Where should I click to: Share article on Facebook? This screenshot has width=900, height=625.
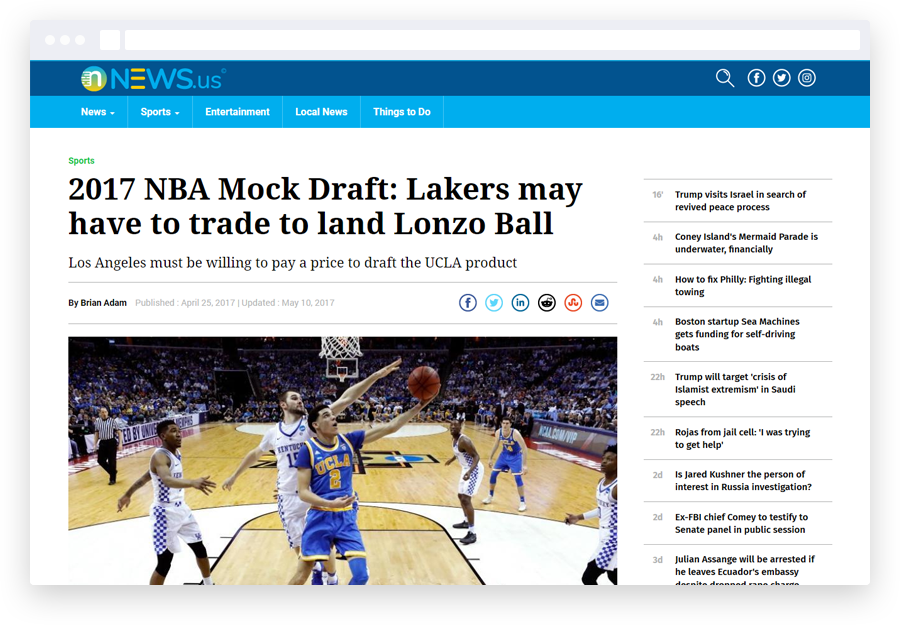click(x=468, y=302)
